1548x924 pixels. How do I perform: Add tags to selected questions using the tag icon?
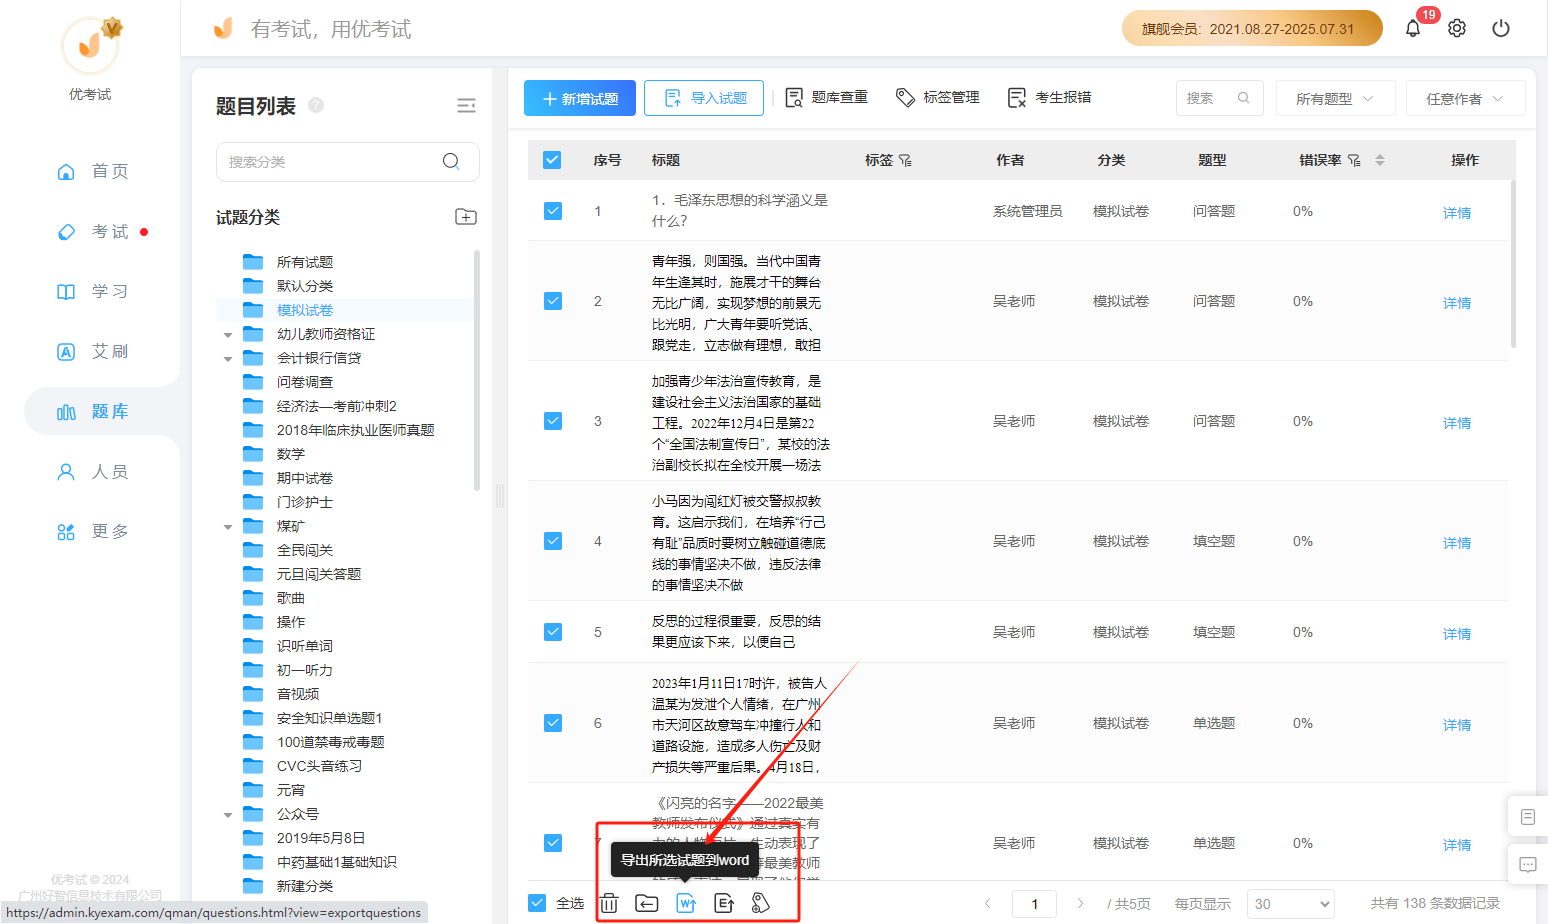761,903
